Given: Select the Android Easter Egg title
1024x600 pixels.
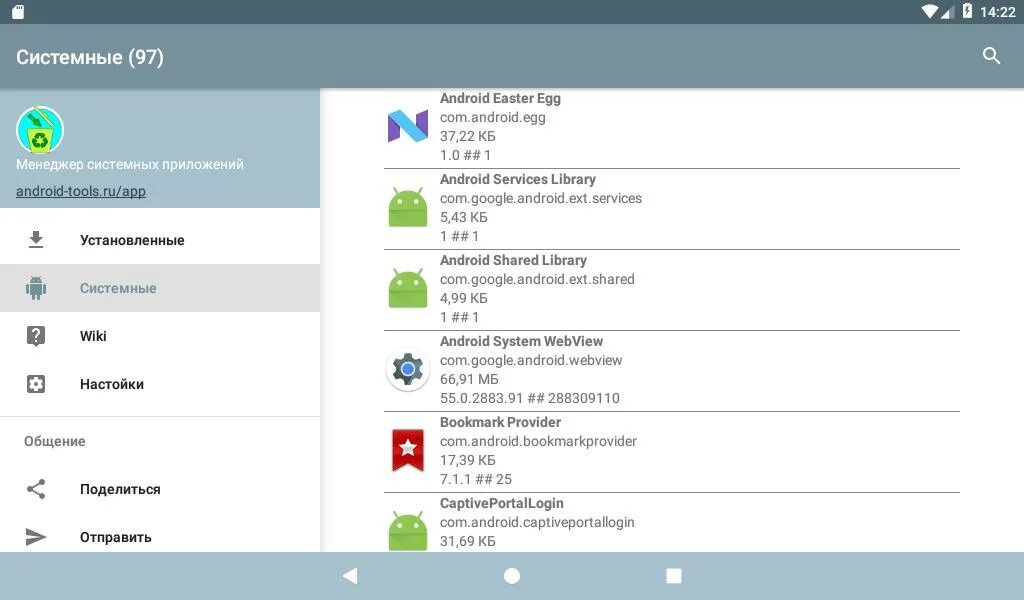Looking at the screenshot, I should click(x=500, y=98).
